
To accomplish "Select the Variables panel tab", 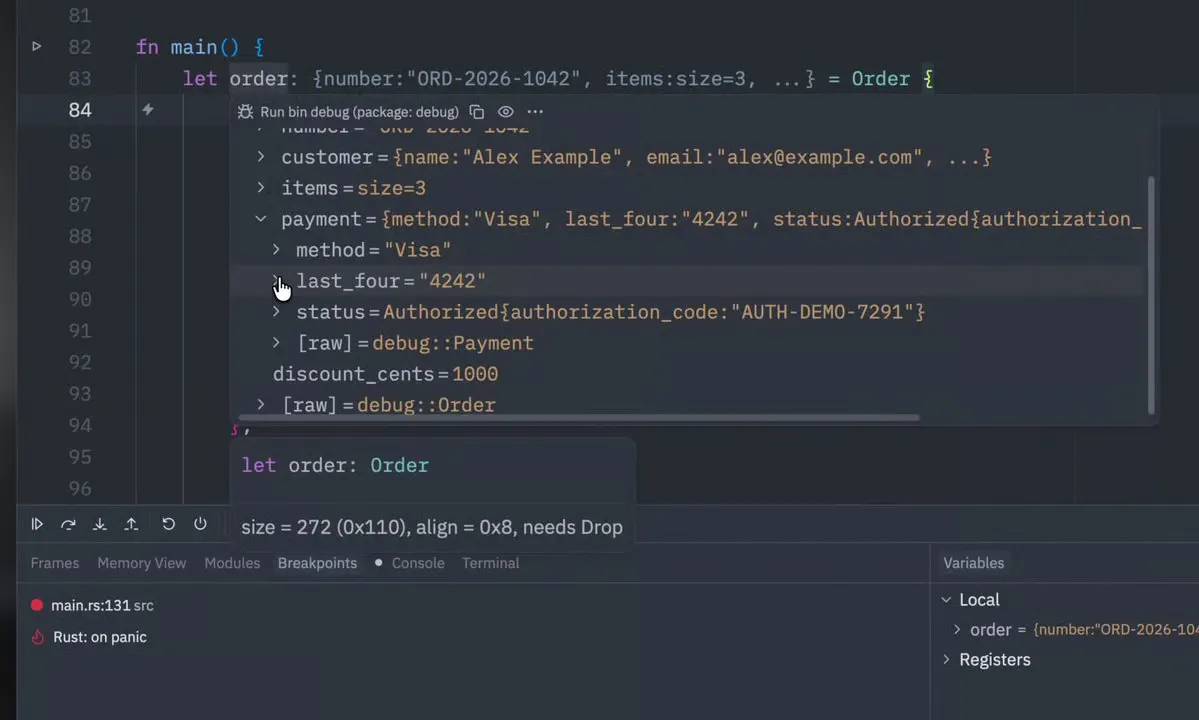I will (x=973, y=563).
